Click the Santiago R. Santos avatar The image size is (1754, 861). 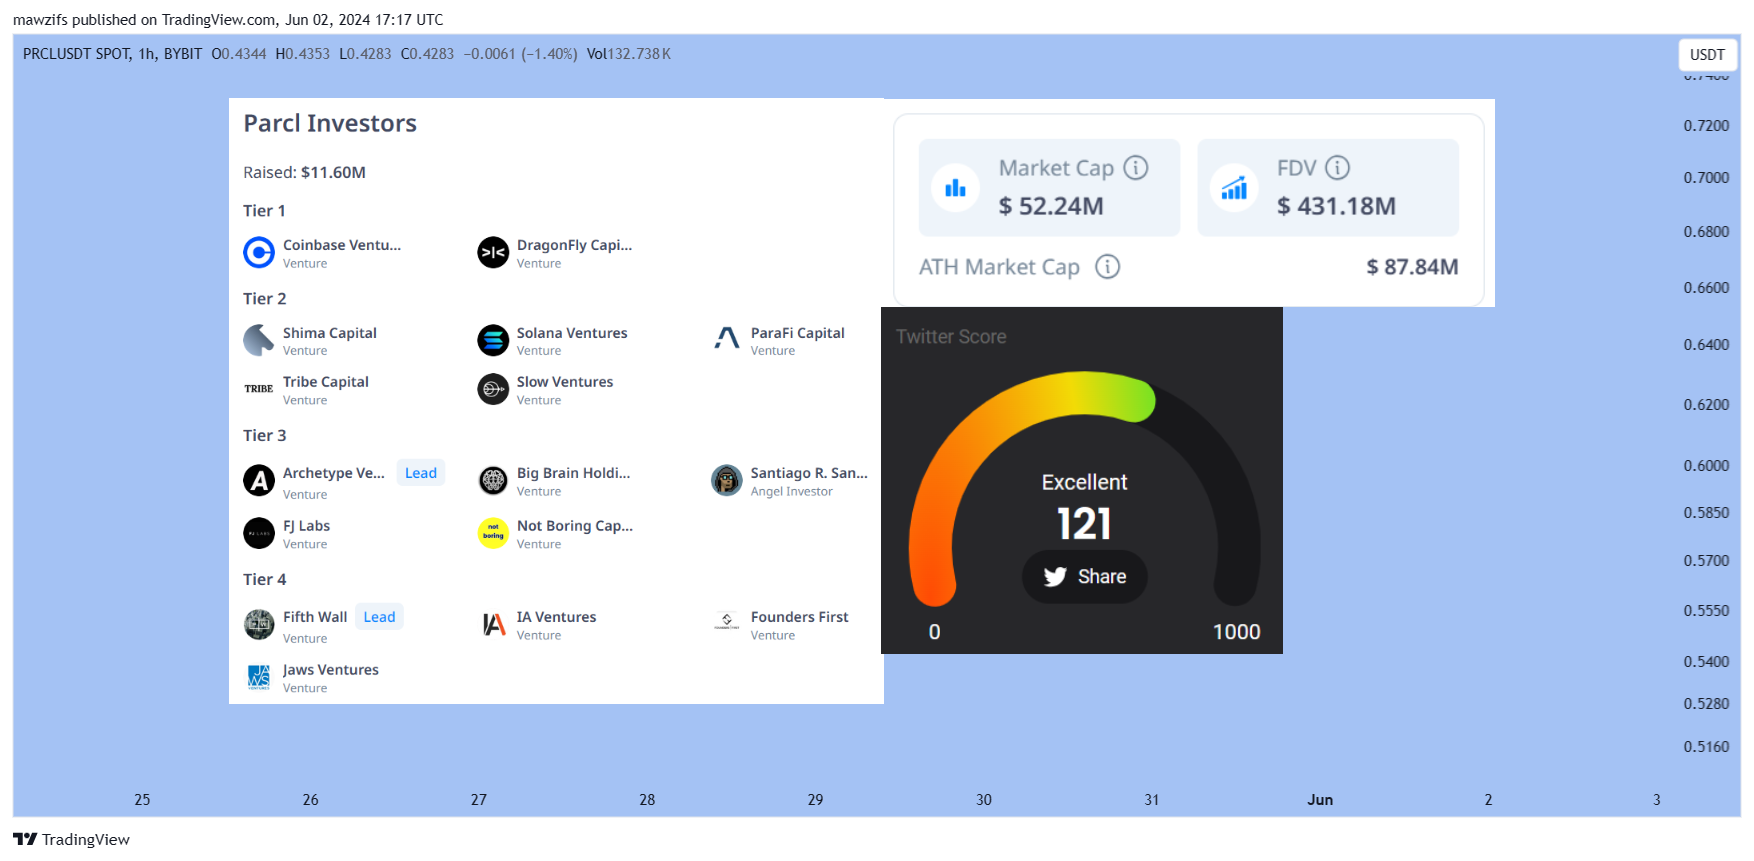click(727, 481)
